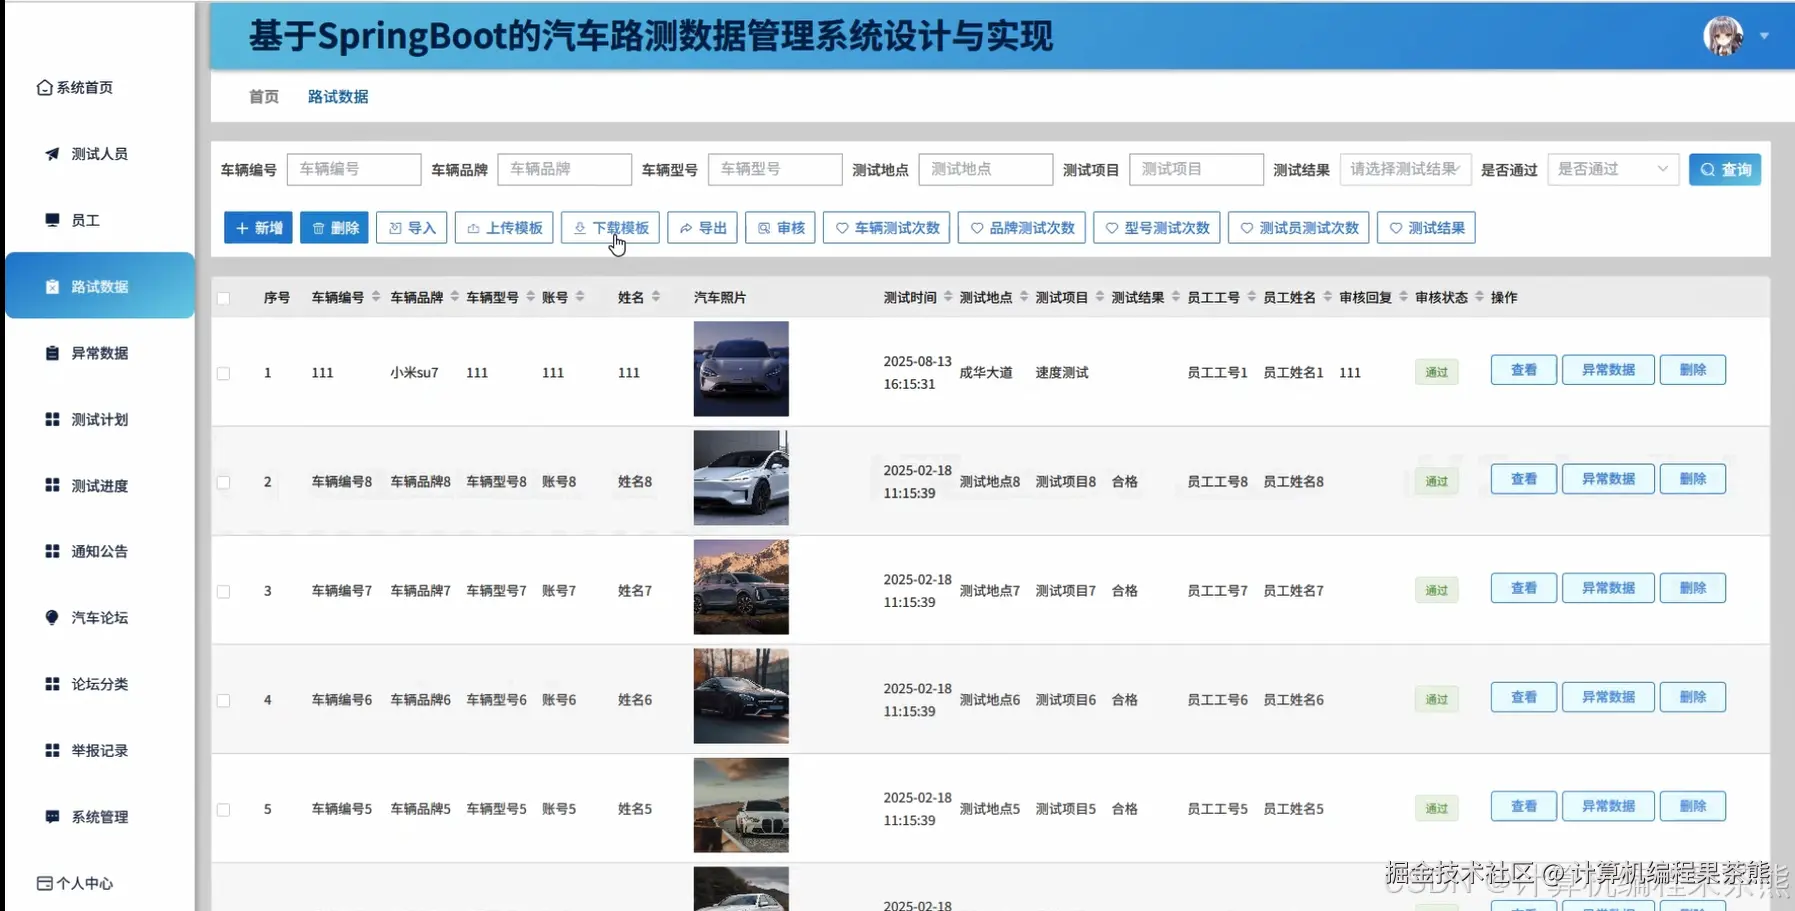Sort by 员工姓名 column arrows

[x=1327, y=297]
